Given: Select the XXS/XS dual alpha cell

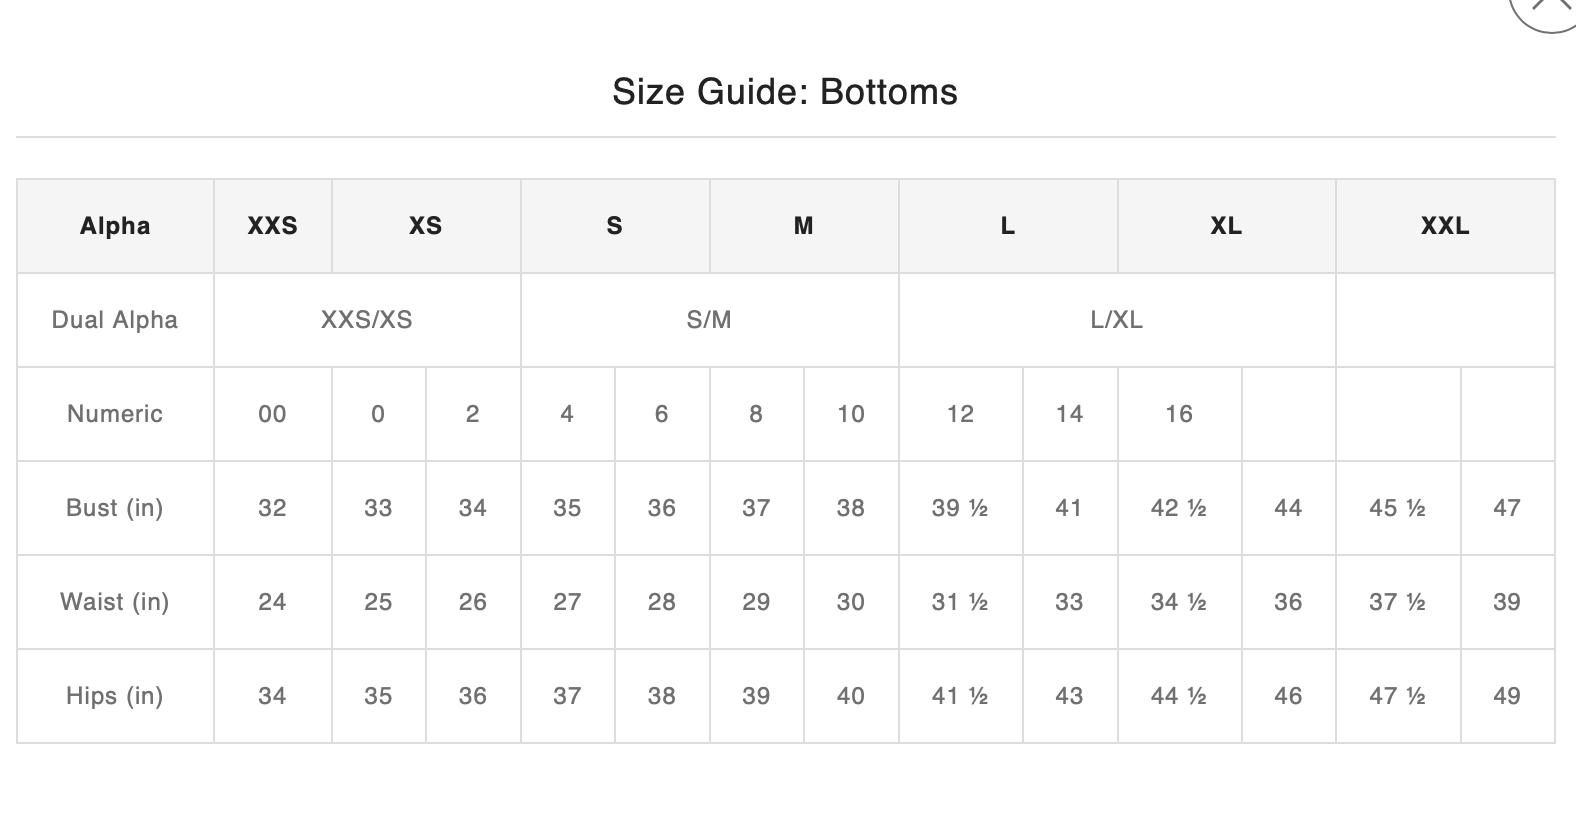Looking at the screenshot, I should point(366,320).
